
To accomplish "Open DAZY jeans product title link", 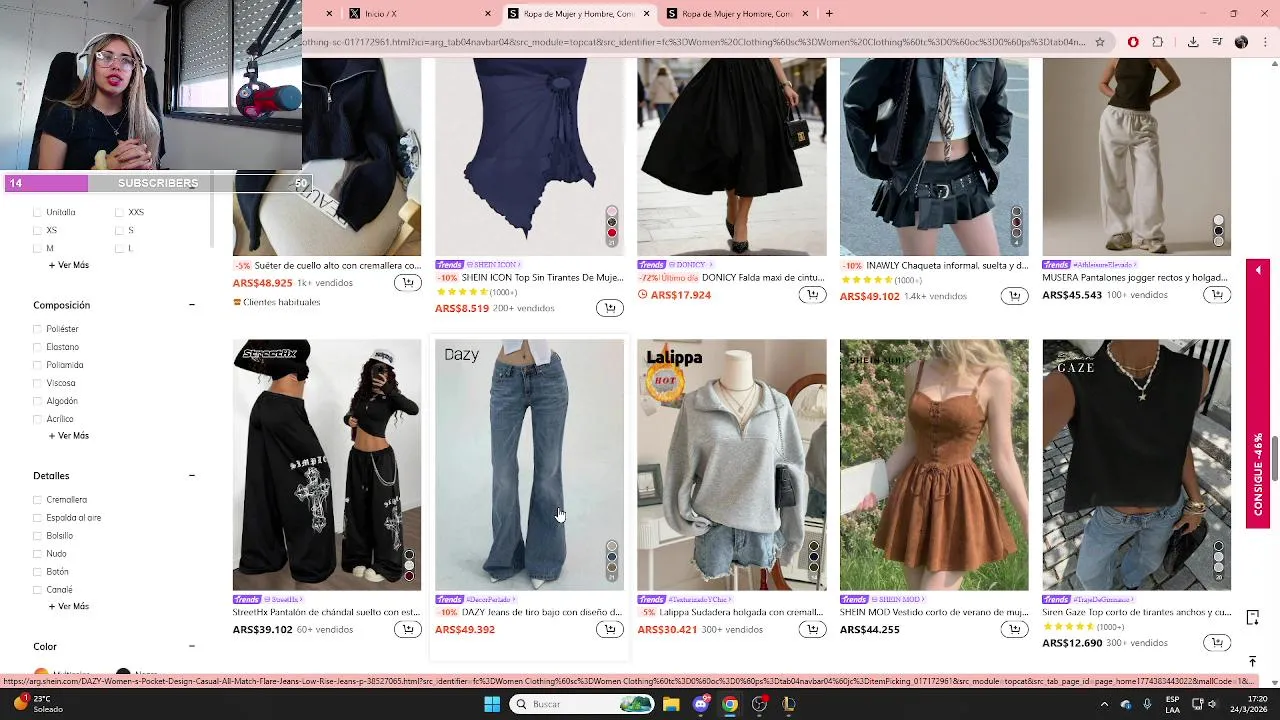I will point(541,612).
